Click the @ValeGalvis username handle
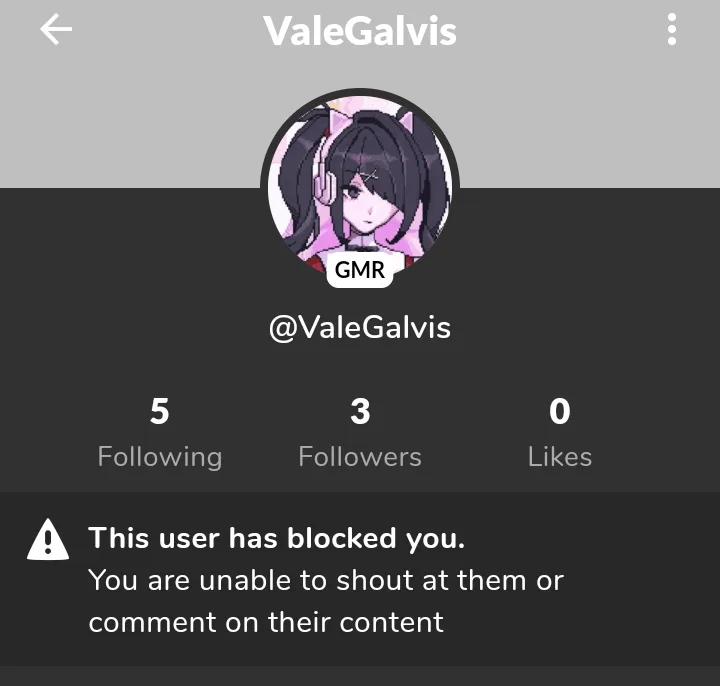This screenshot has height=686, width=720. pyautogui.click(x=360, y=327)
